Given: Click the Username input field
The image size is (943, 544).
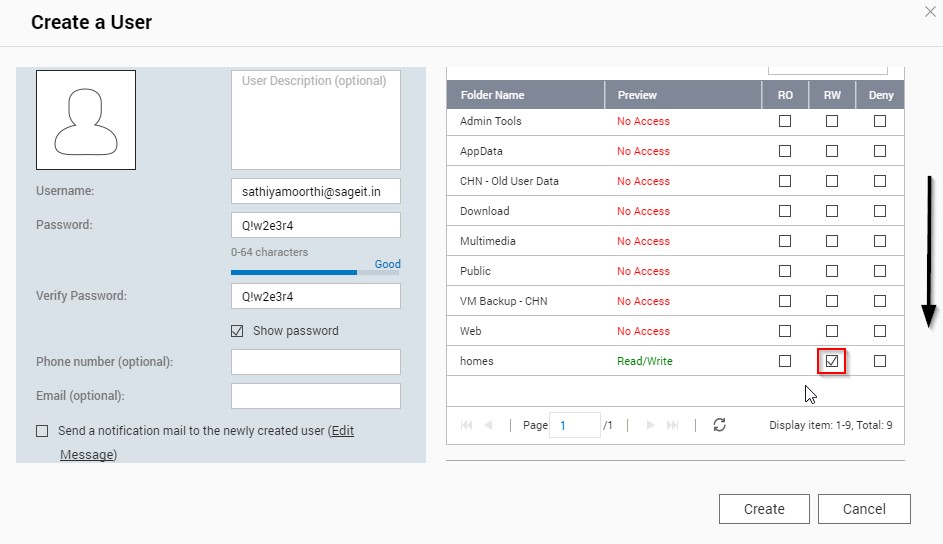Looking at the screenshot, I should [315, 191].
